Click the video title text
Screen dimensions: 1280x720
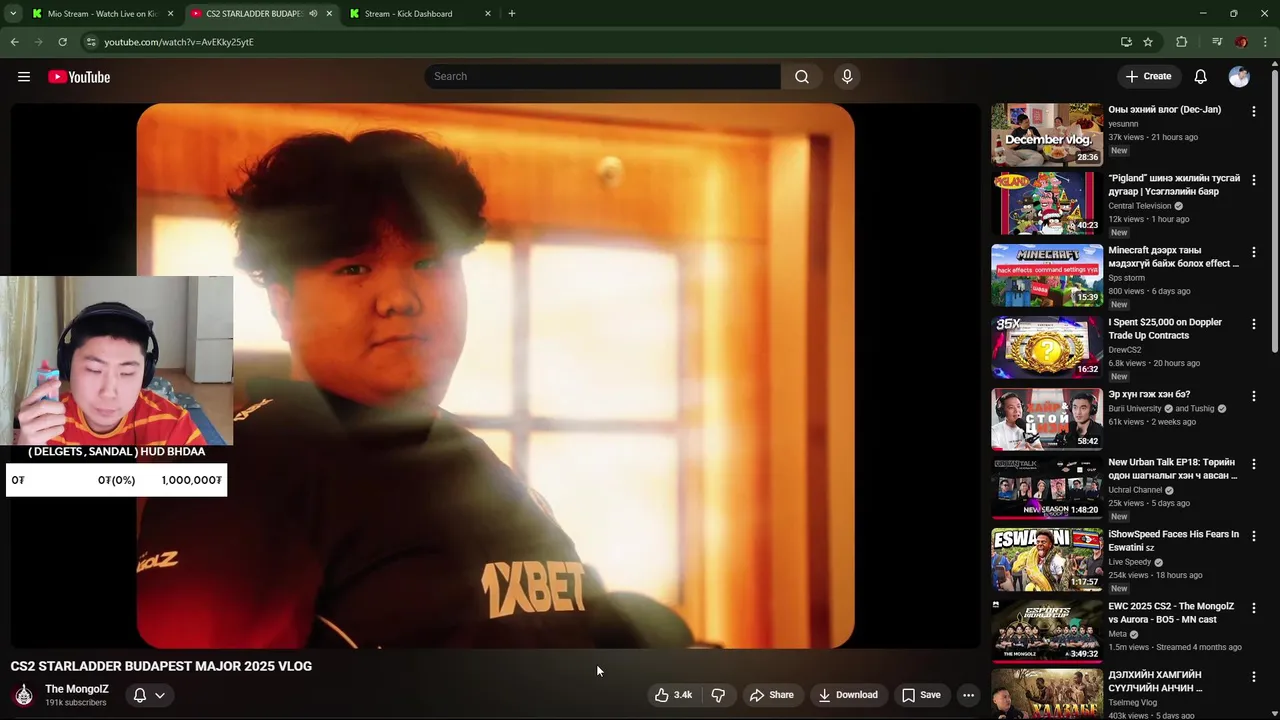[x=161, y=666]
